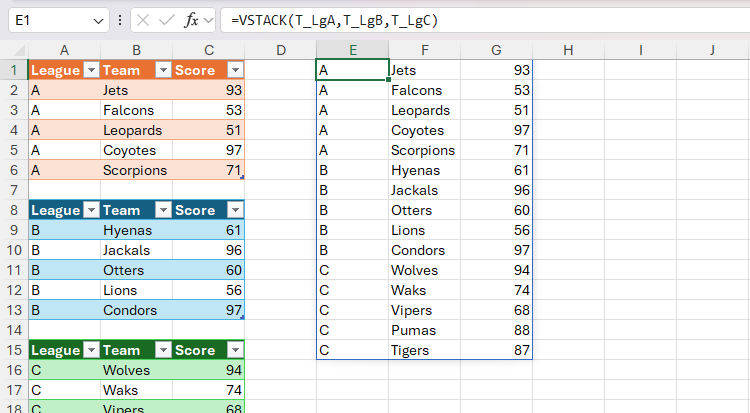Click the Enter checkmark in formula bar

click(167, 20)
